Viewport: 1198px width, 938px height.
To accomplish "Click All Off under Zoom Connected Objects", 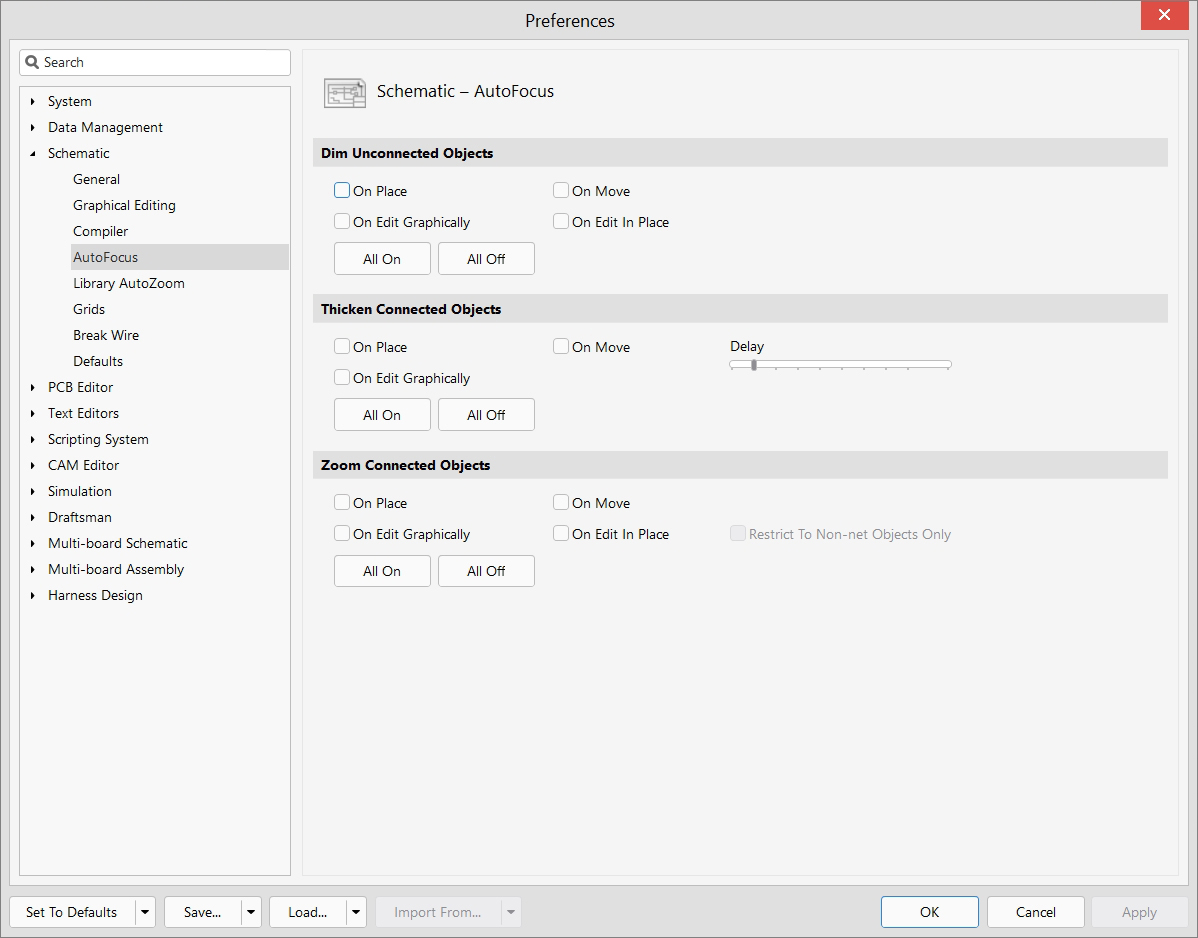I will pyautogui.click(x=486, y=571).
